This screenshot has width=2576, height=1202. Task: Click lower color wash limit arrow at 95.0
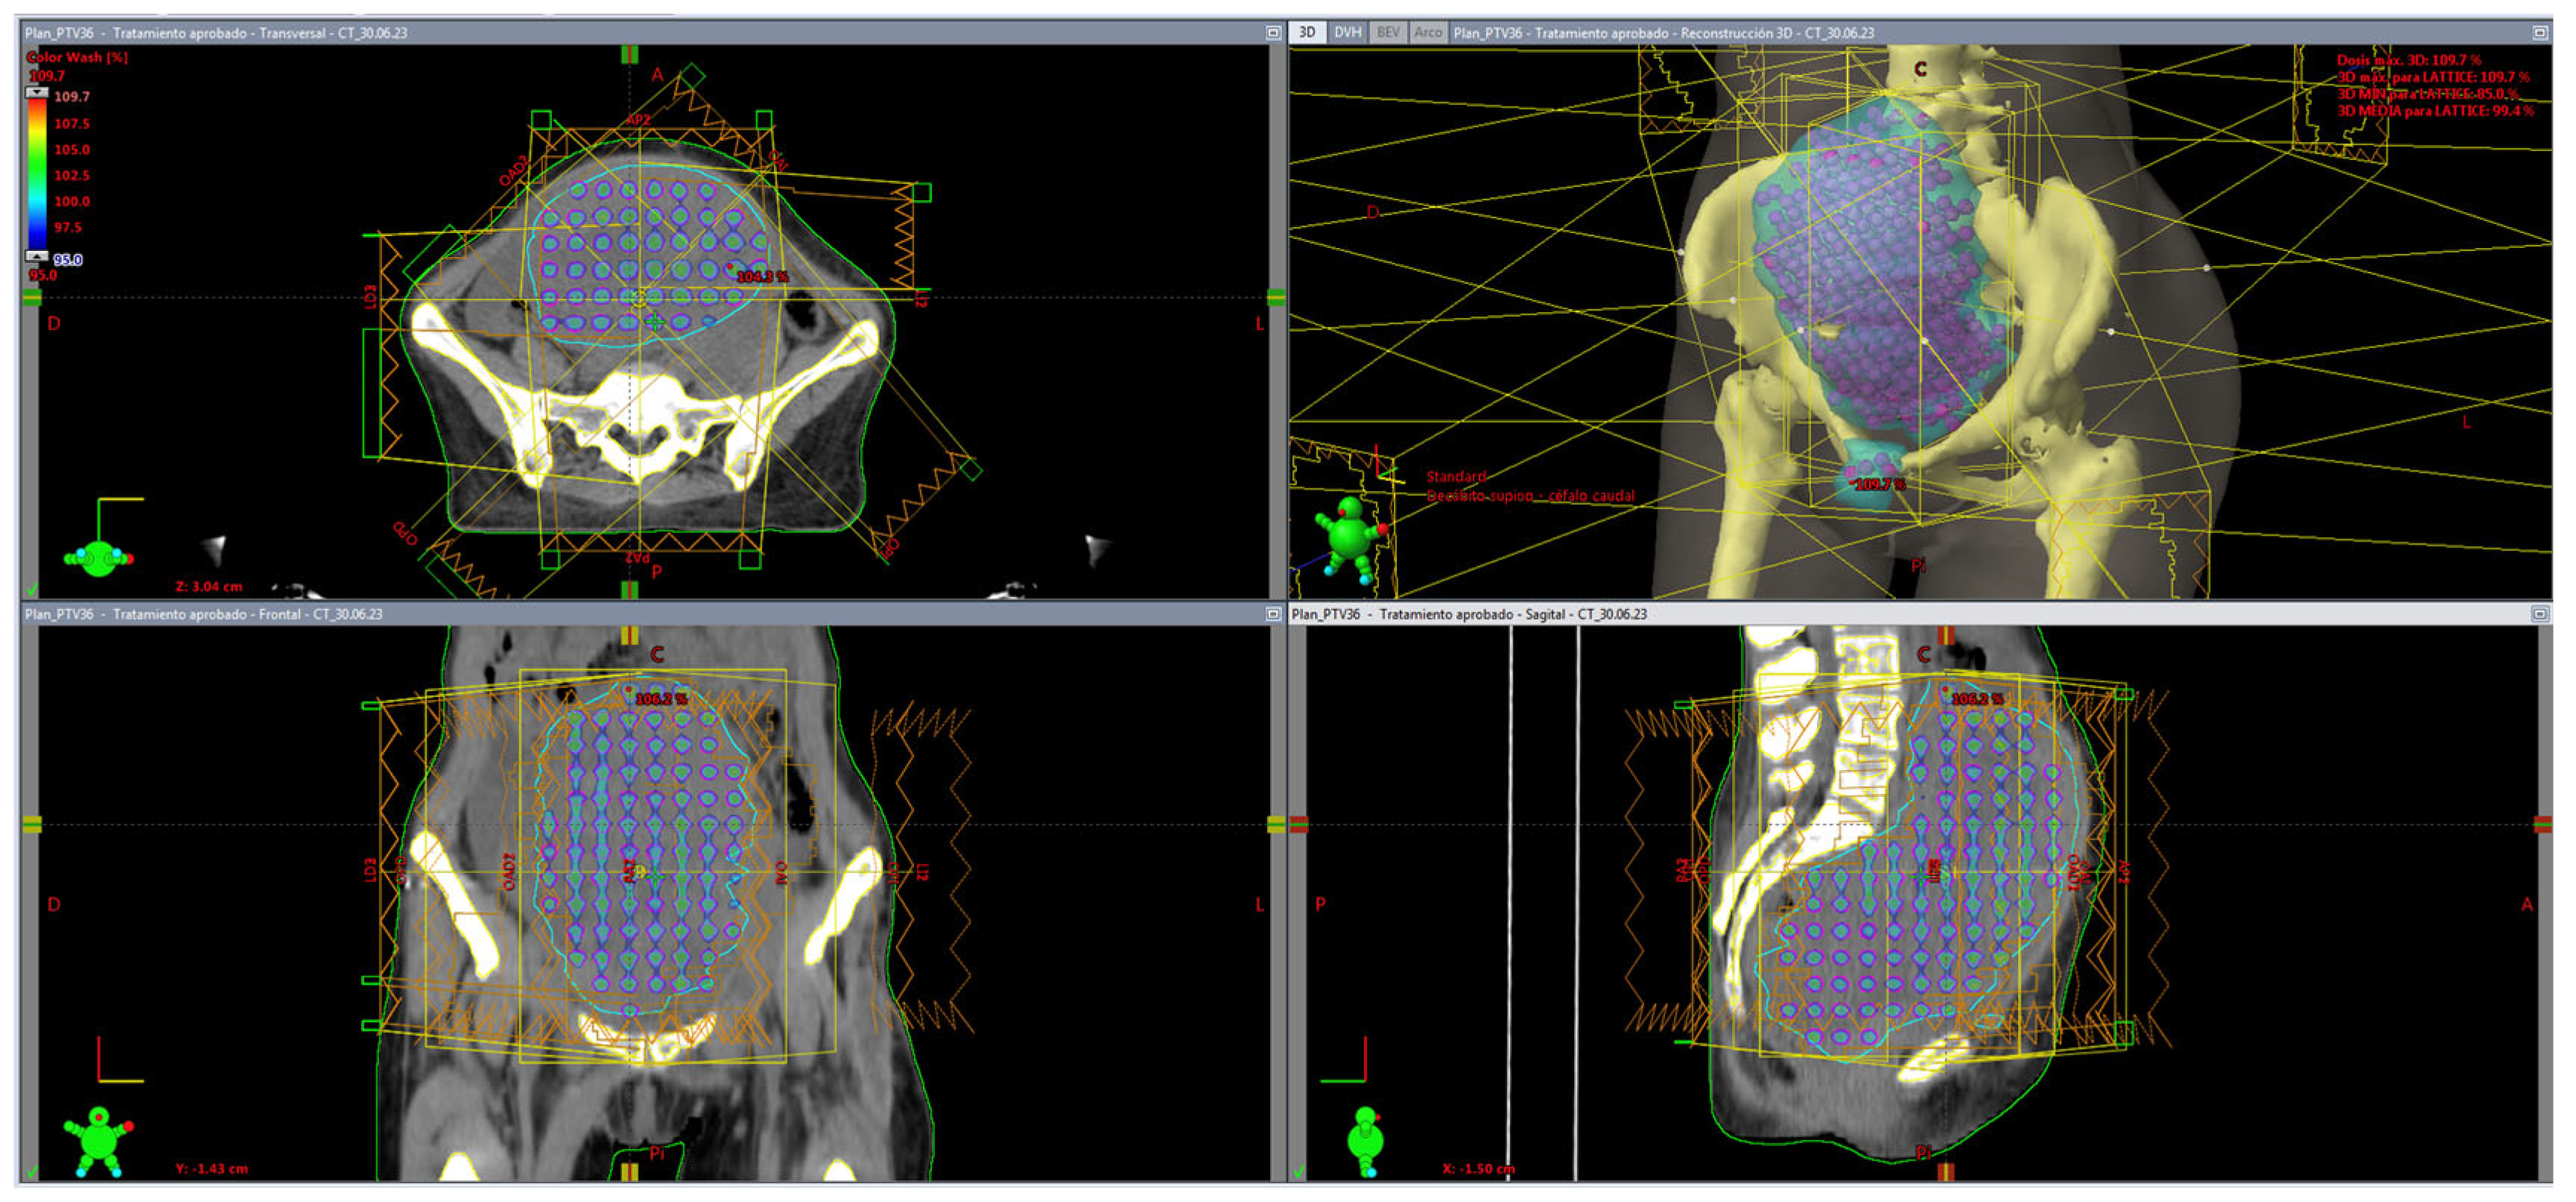(x=37, y=256)
